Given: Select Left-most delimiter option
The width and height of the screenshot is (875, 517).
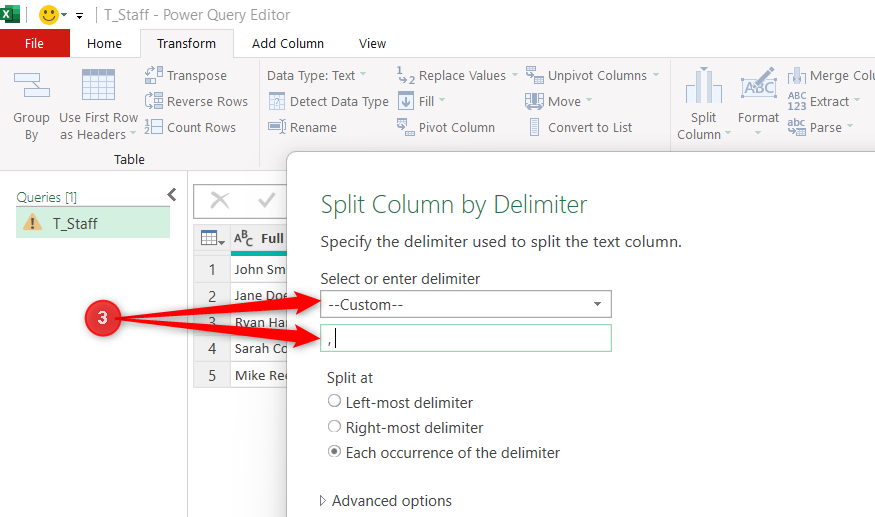Looking at the screenshot, I should (x=400, y=402).
